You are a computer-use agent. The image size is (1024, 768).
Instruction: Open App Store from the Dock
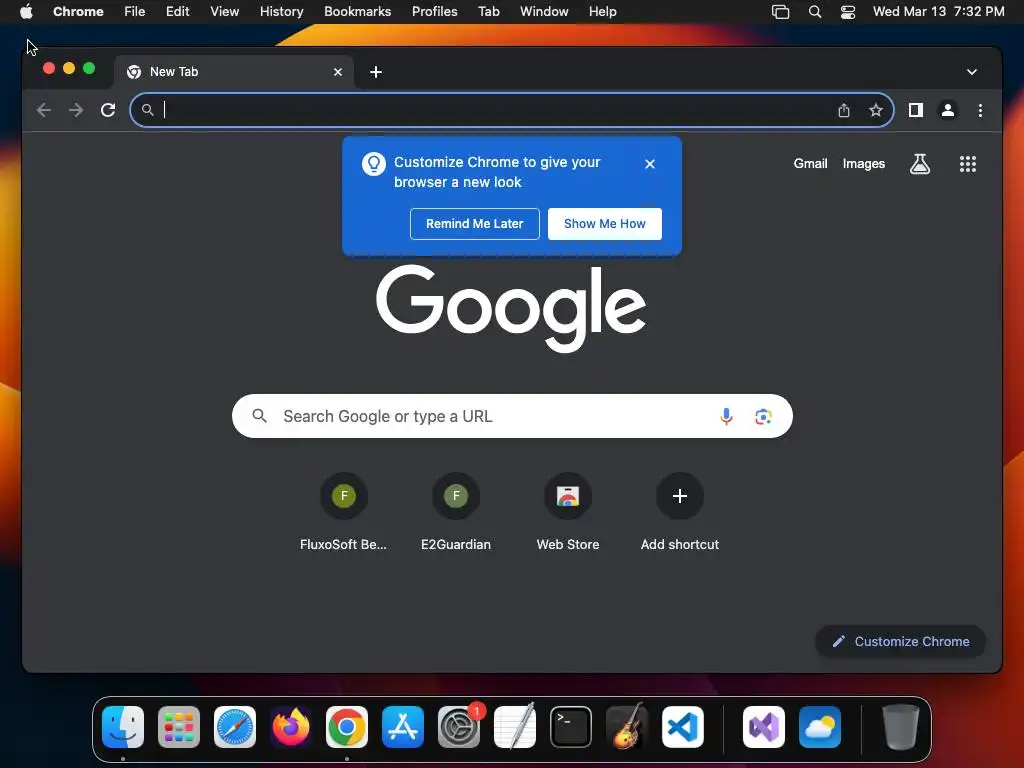tap(403, 727)
